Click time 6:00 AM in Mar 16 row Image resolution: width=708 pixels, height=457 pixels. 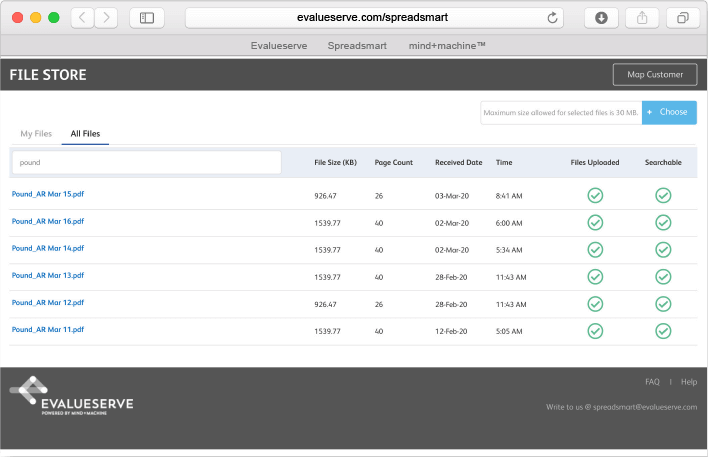pyautogui.click(x=509, y=223)
